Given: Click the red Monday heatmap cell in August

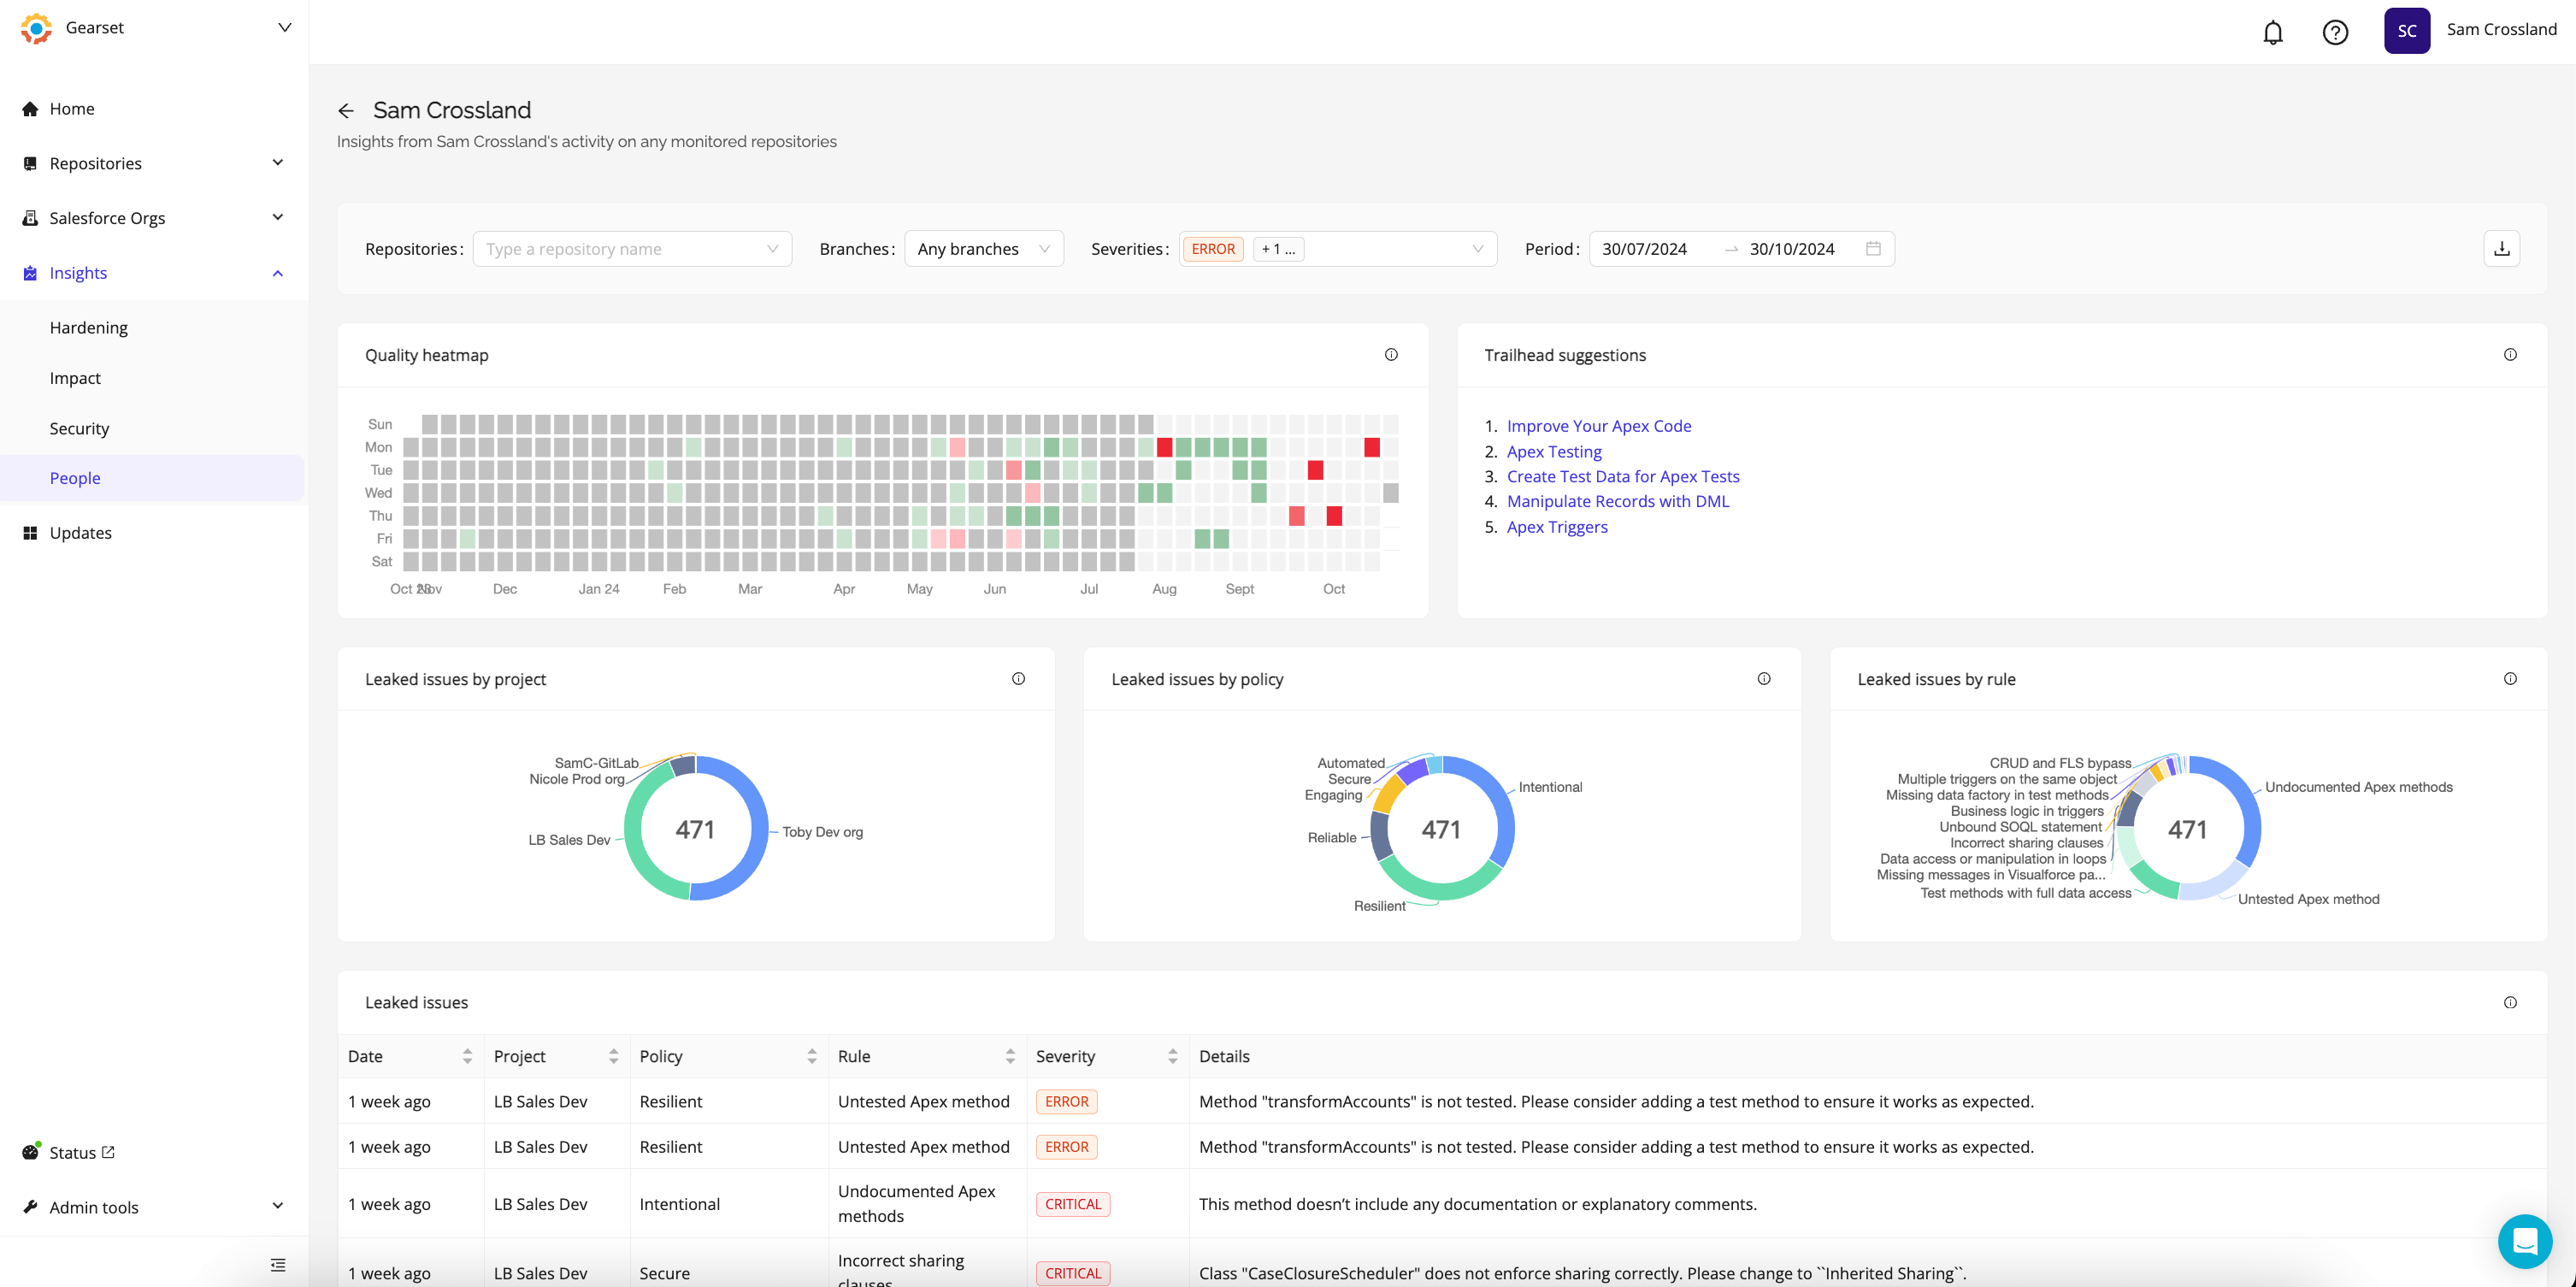Looking at the screenshot, I should pos(1164,447).
